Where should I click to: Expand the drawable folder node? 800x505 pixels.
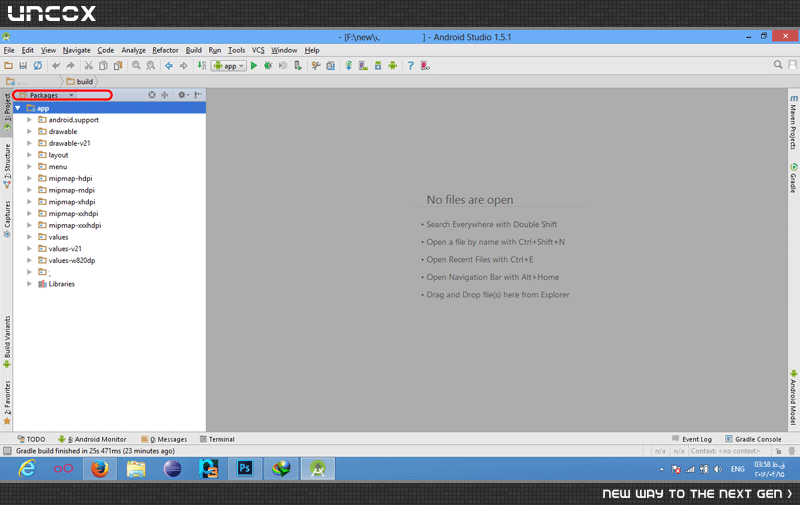click(29, 132)
